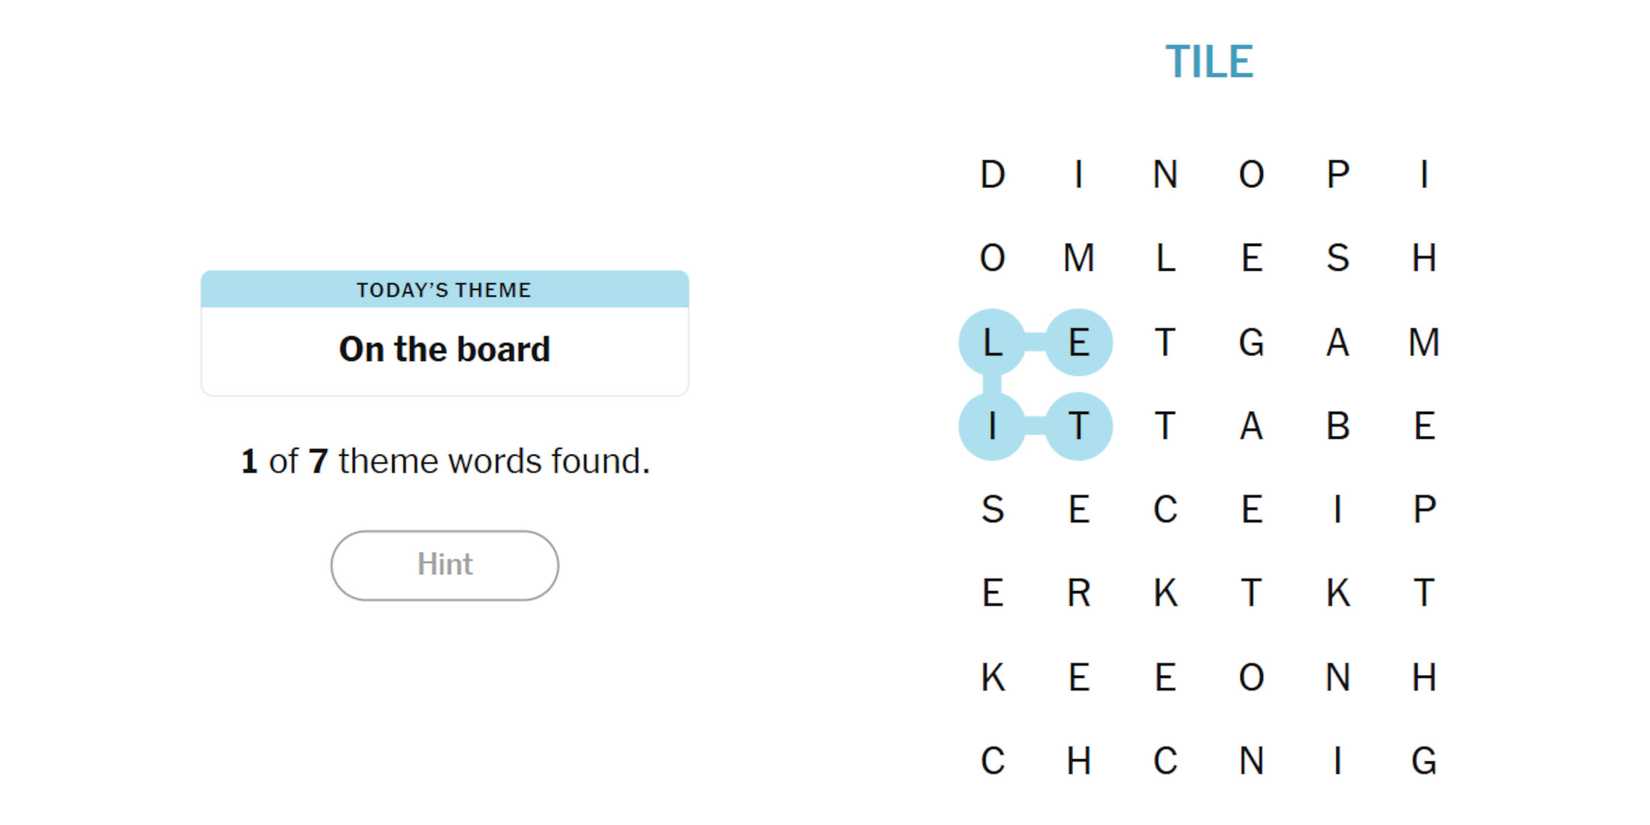Click the theme words found counter

444,461
